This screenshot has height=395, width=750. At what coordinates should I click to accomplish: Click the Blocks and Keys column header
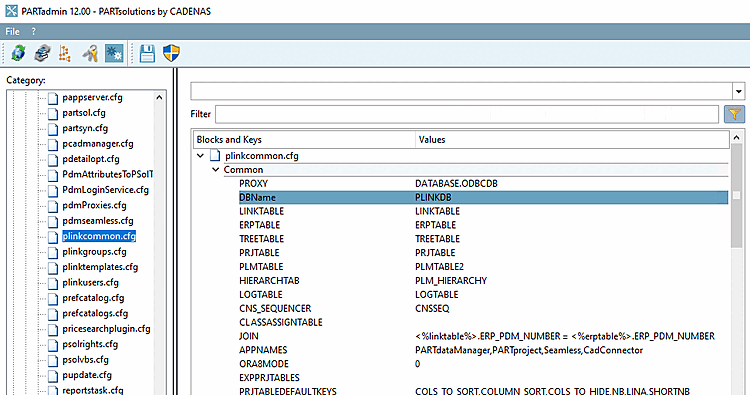tap(304, 140)
